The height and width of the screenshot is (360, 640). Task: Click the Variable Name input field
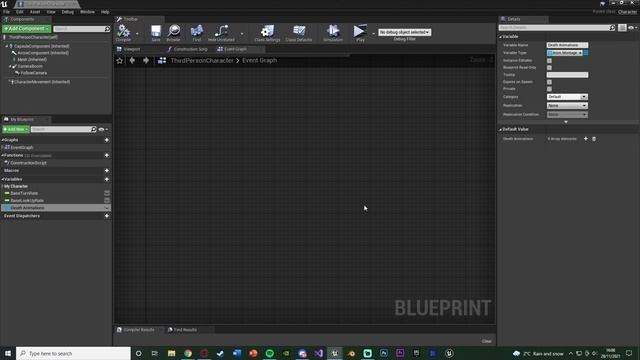(567, 45)
